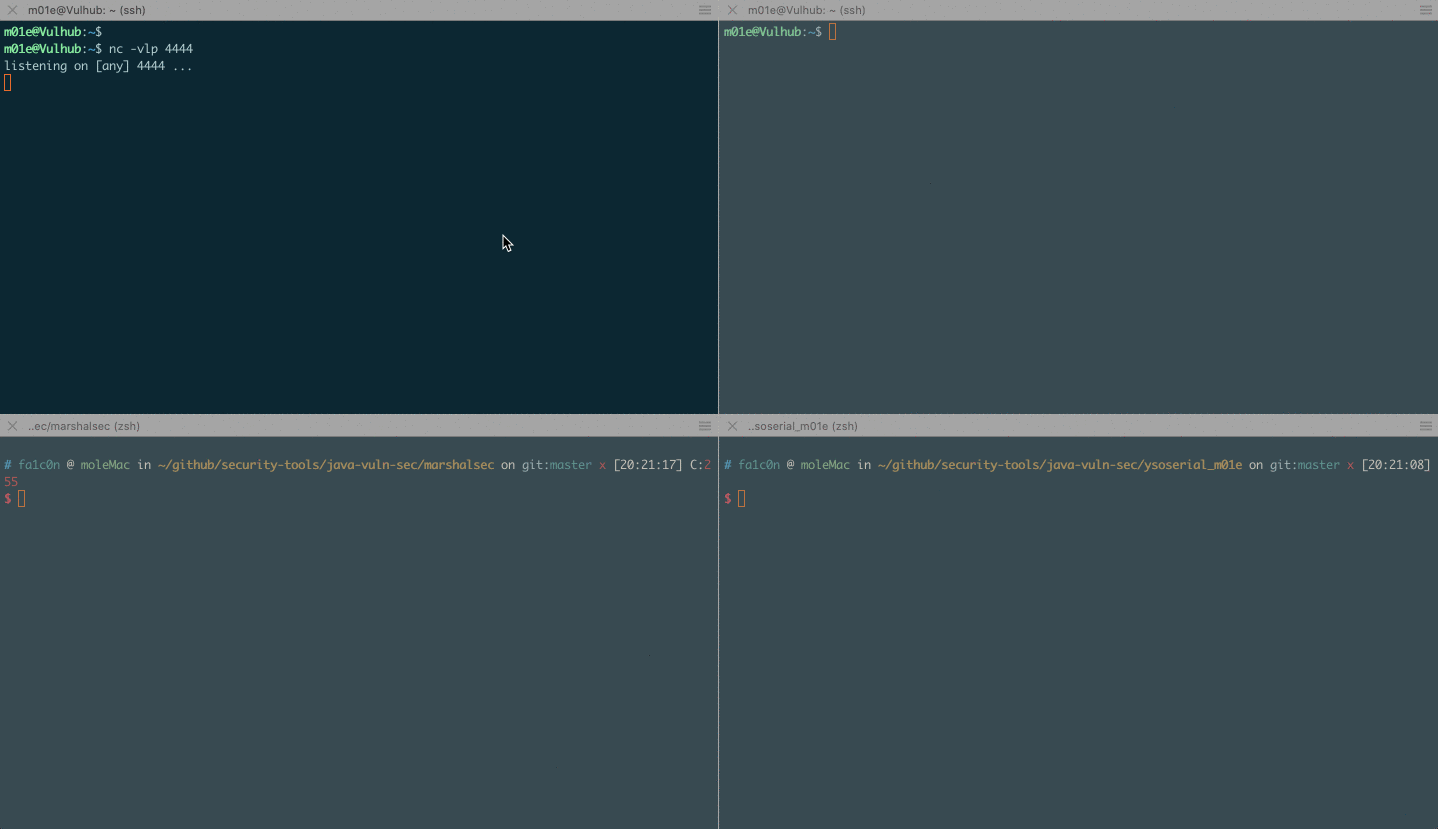This screenshot has height=829, width=1438.
Task: Click 'moleMac' hostname in ysoserial_m01e prompt
Action: tap(826, 465)
